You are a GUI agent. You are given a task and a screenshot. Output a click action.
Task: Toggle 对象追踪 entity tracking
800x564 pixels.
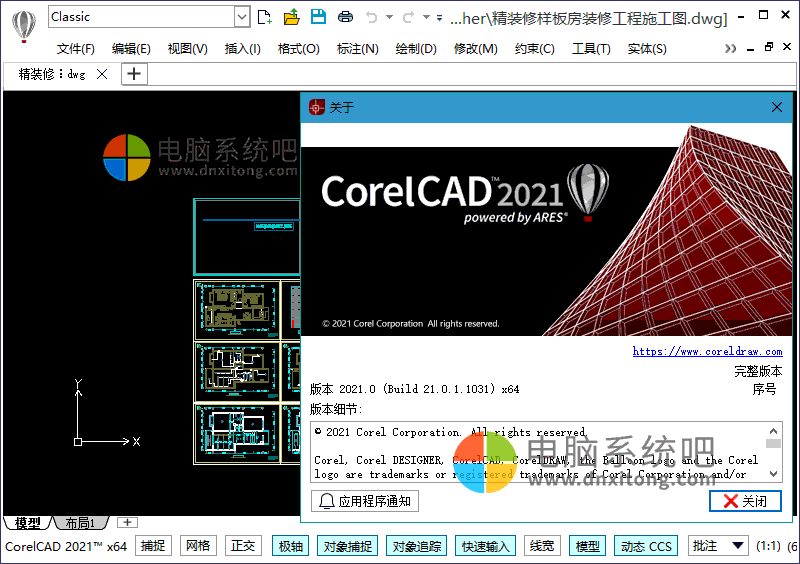(416, 546)
